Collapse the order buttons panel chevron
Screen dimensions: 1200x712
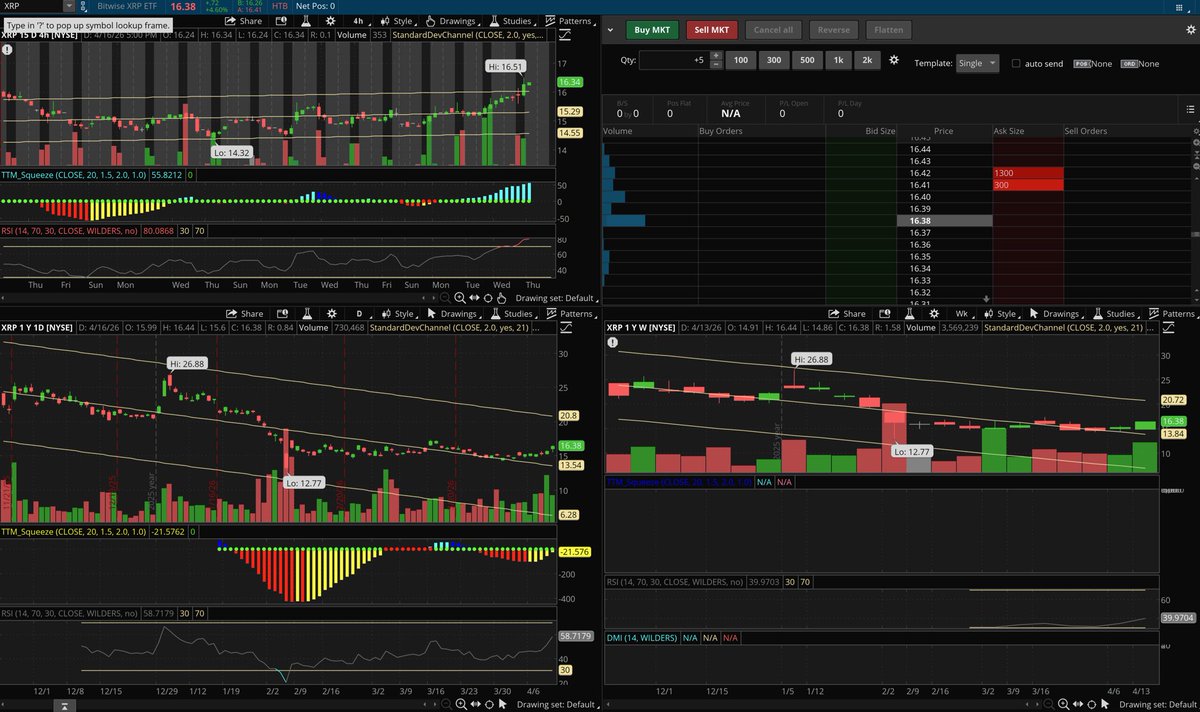609,30
